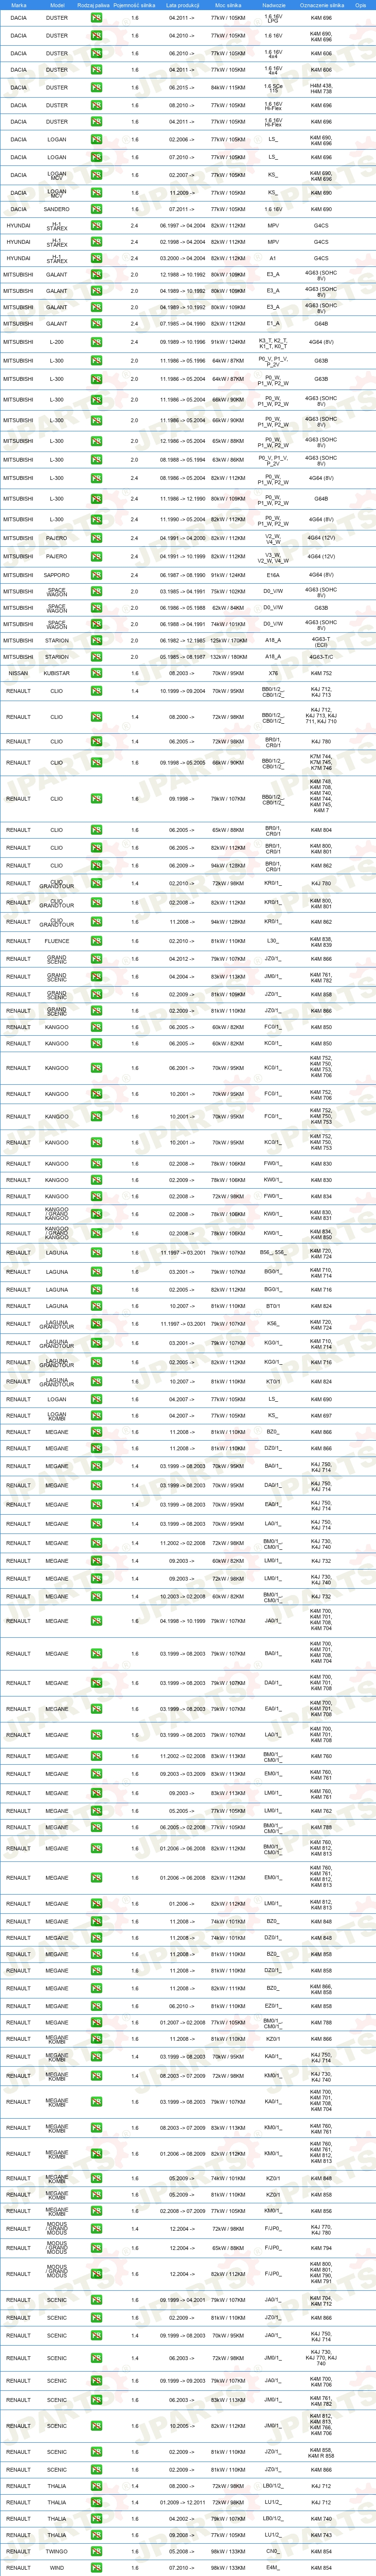Click the KUBISTAR model cell
This screenshot has height=2576, width=376.
pyautogui.click(x=57, y=673)
